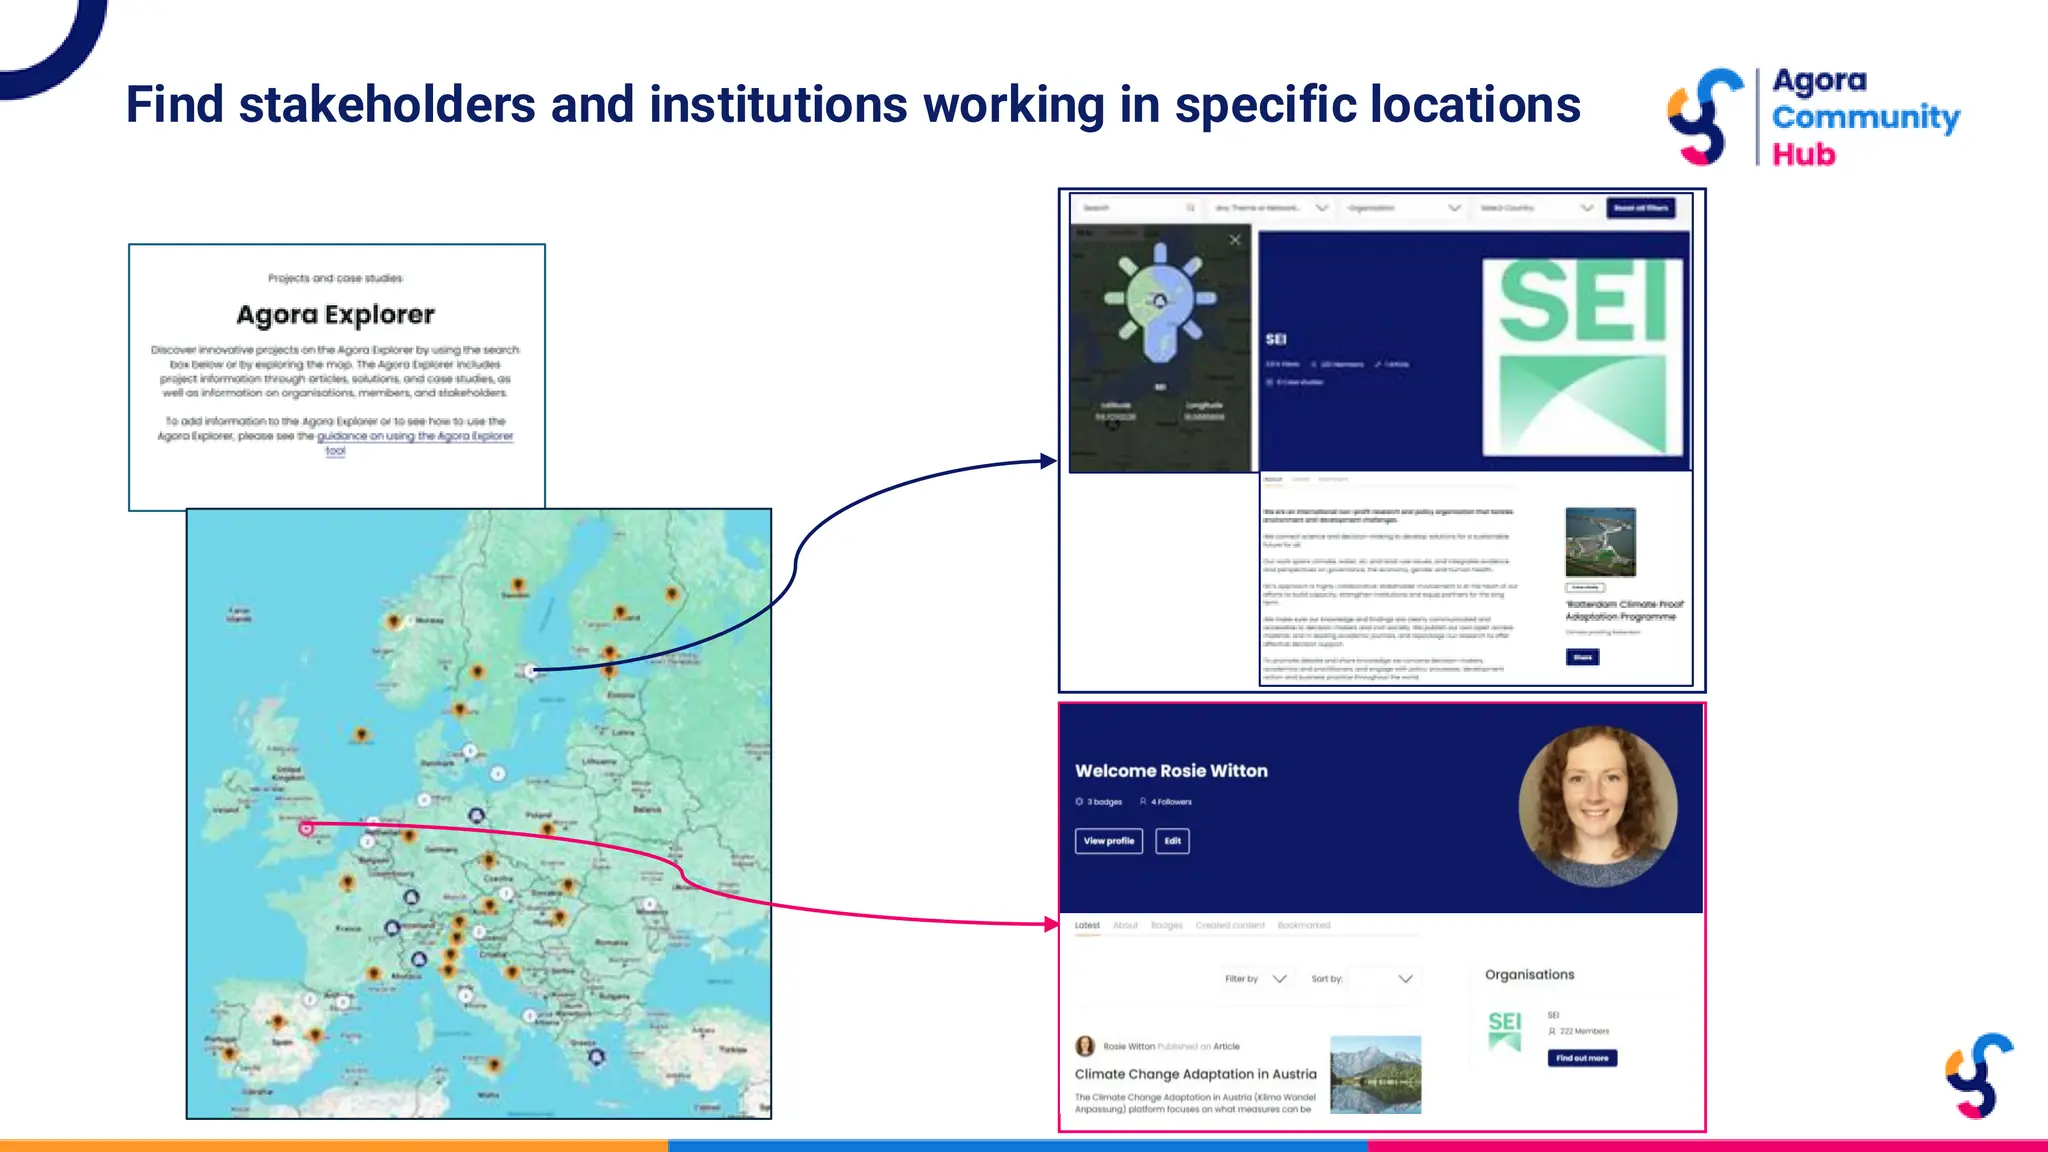Open the Rotterdam Climate Proof programme thumbnail
The width and height of the screenshot is (2048, 1152).
point(1600,542)
